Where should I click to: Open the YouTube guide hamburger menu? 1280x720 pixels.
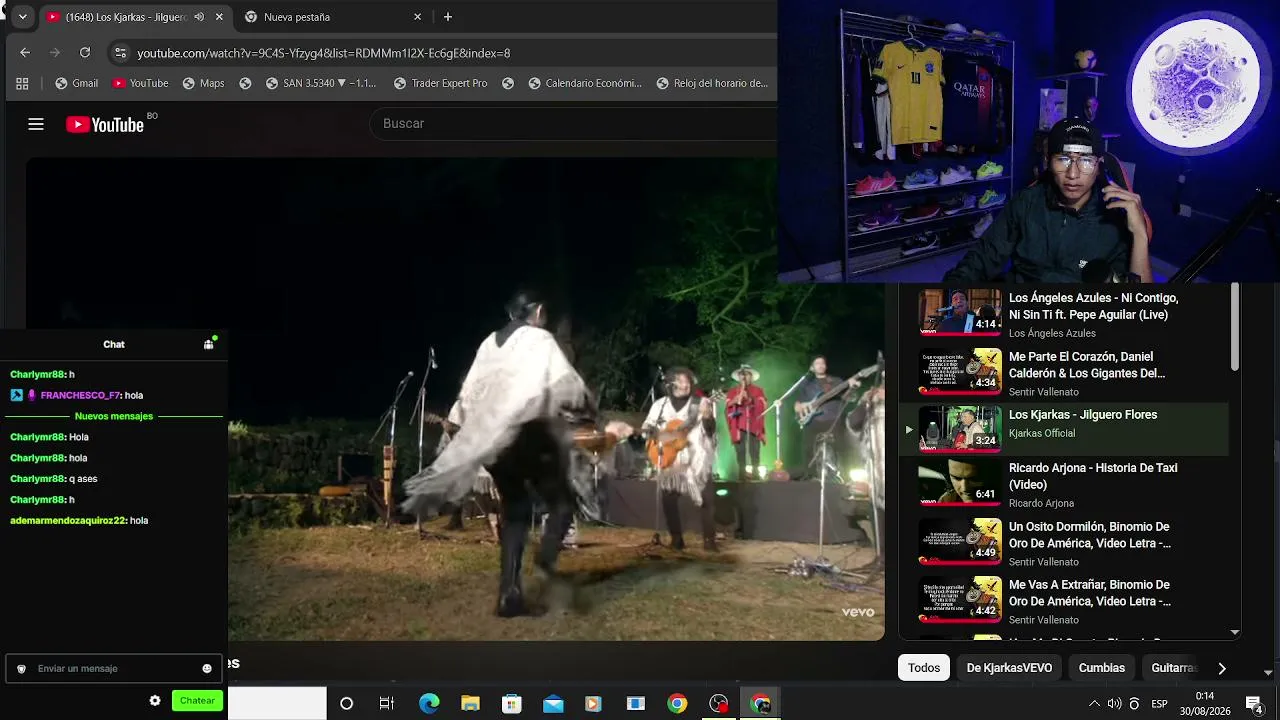click(x=36, y=124)
